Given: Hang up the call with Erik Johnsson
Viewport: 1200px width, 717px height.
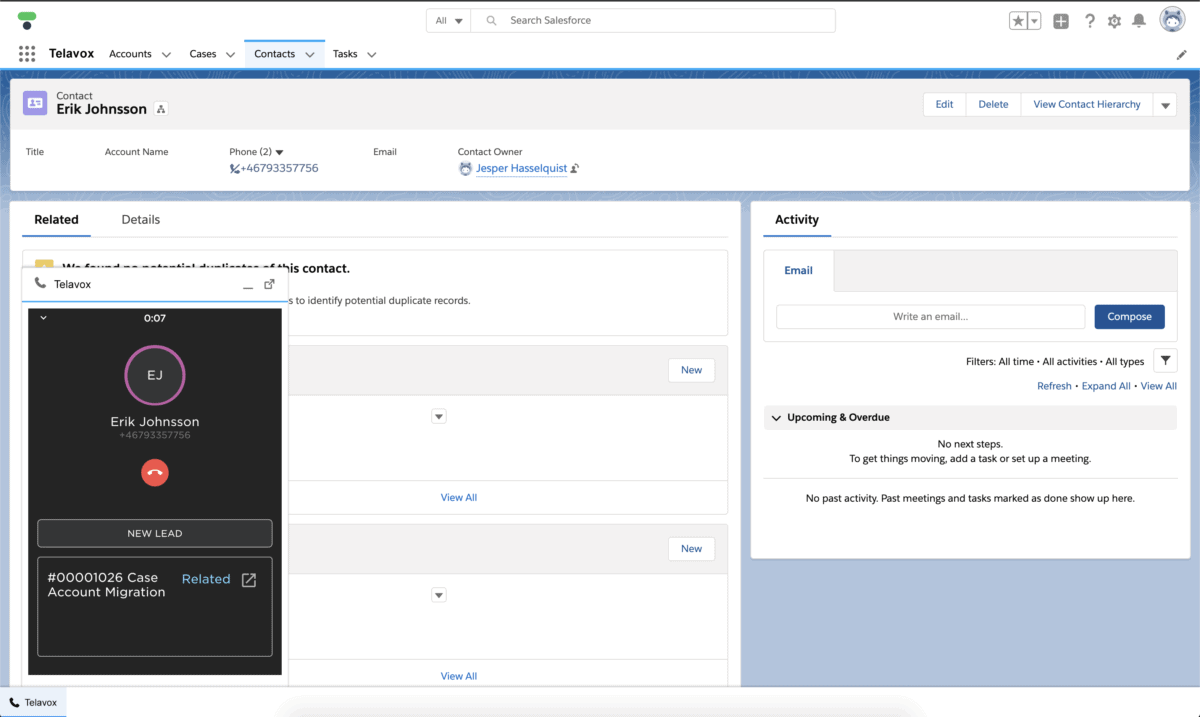Looking at the screenshot, I should pos(155,473).
